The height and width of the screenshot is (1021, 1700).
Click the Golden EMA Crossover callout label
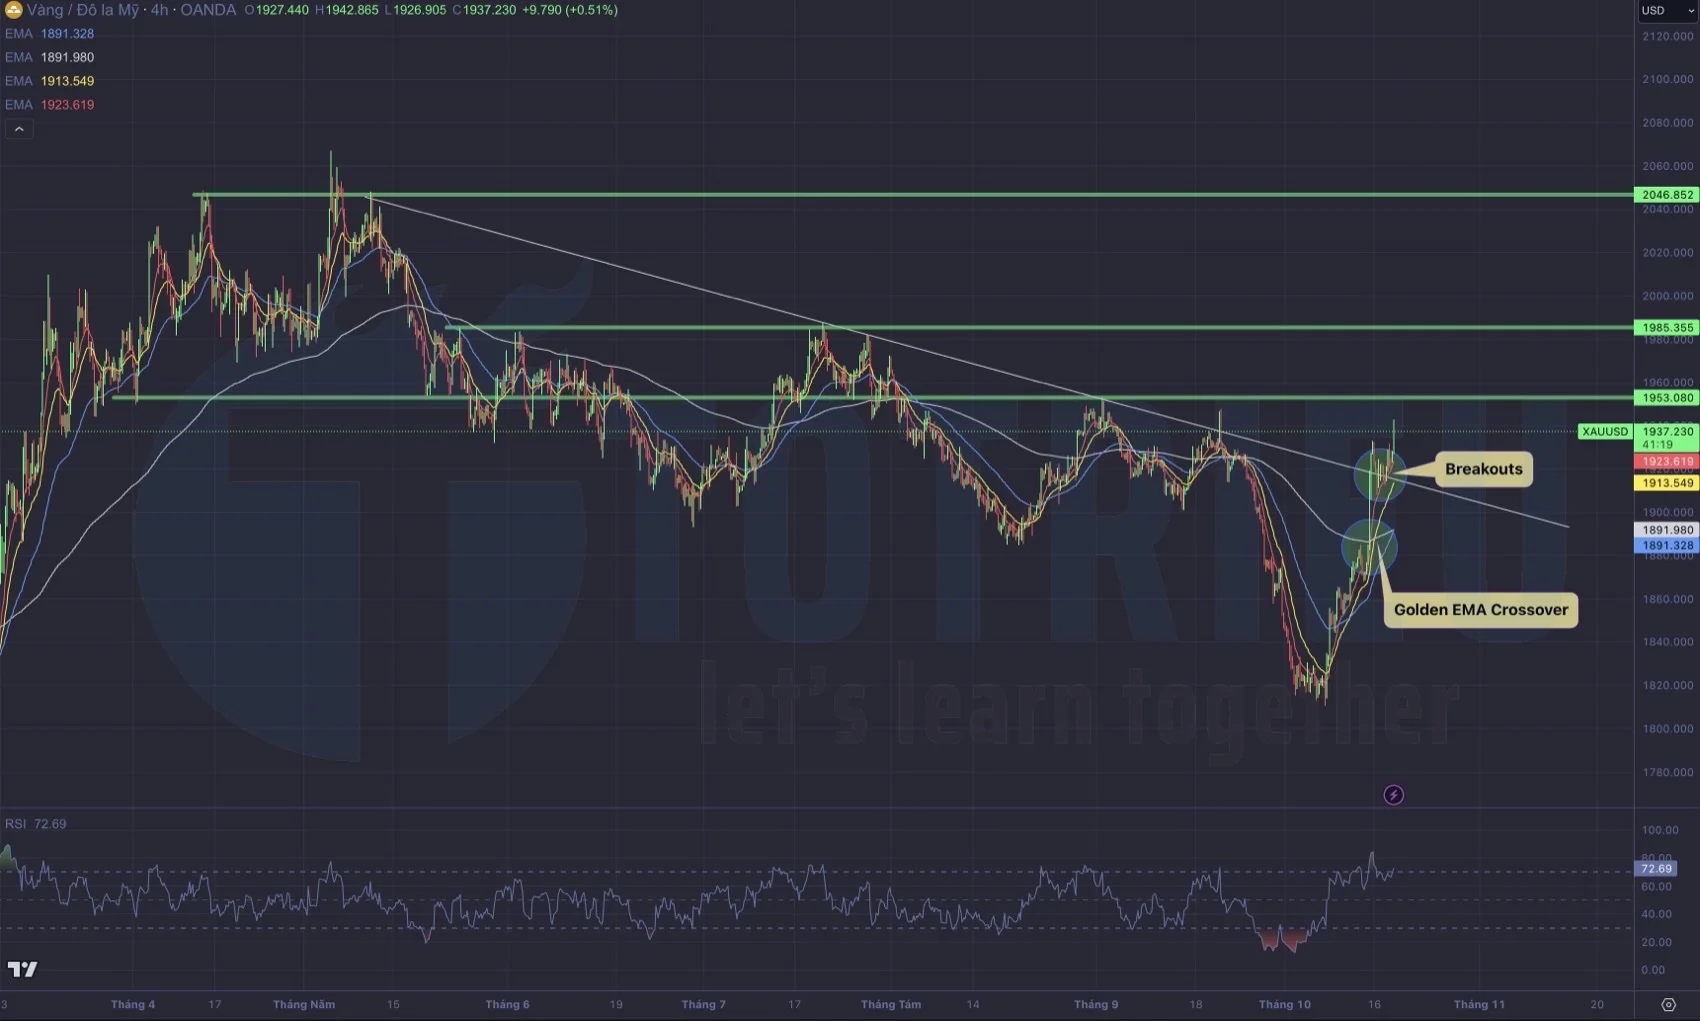click(1481, 610)
